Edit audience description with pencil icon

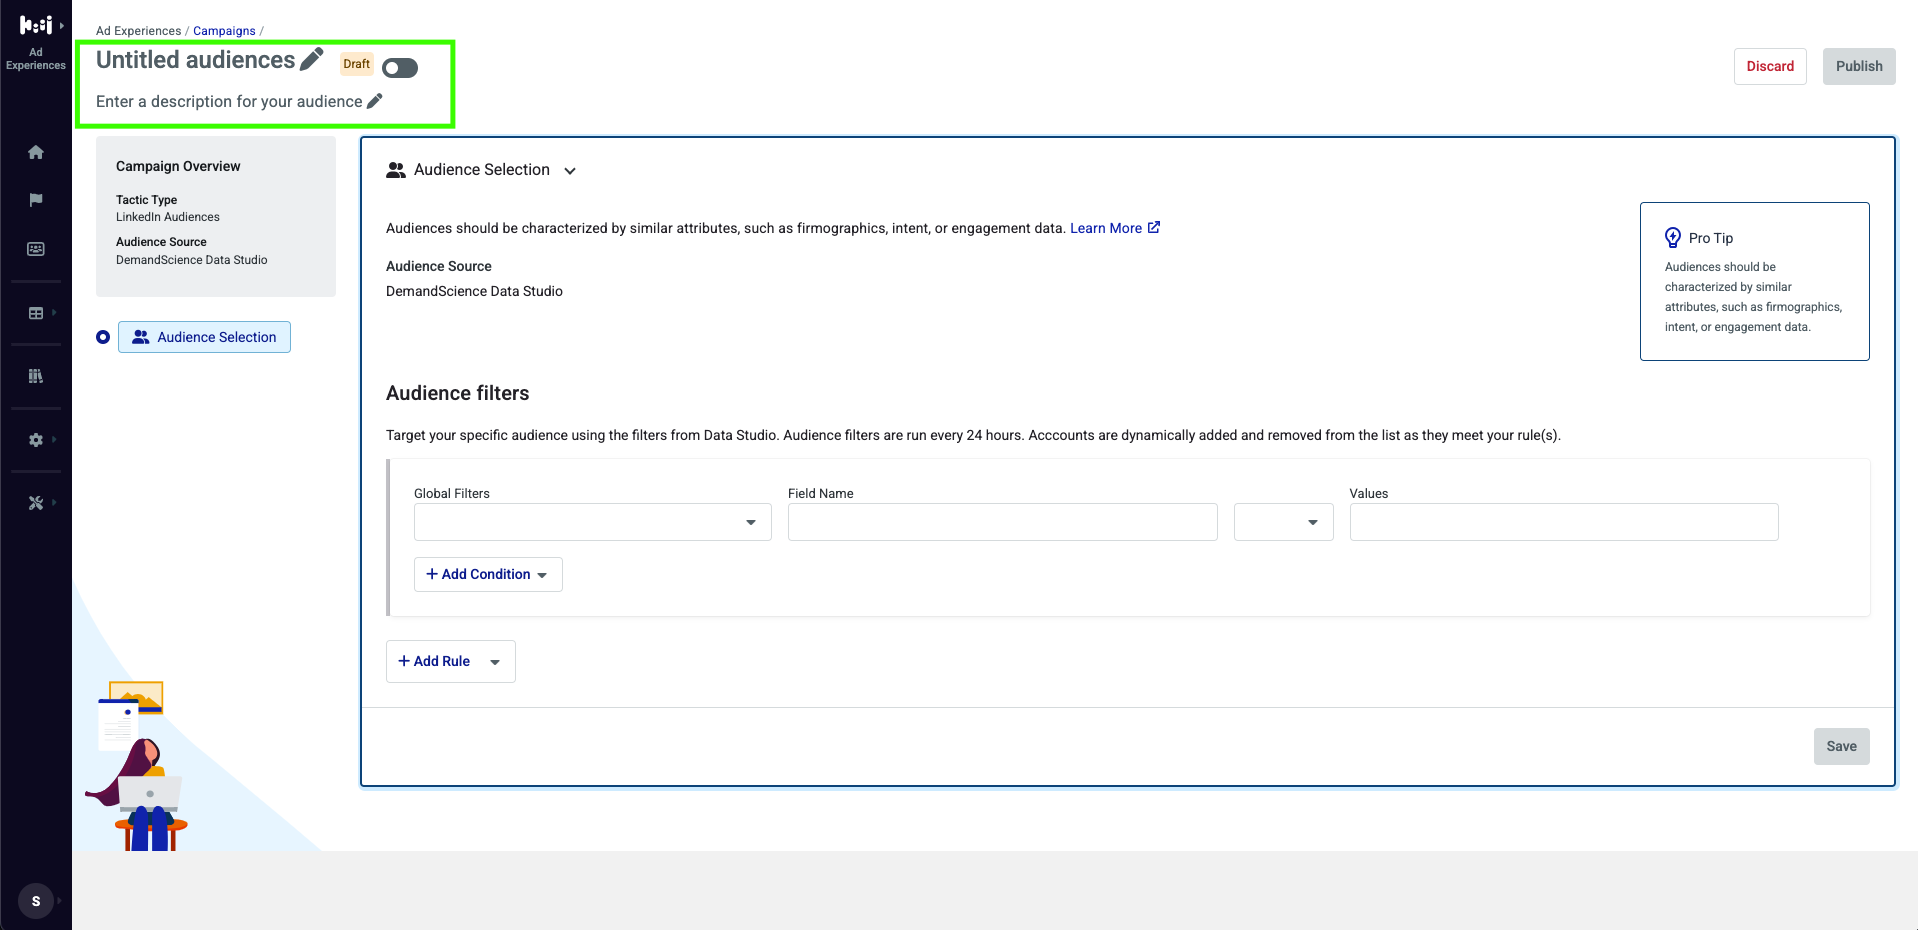(375, 101)
